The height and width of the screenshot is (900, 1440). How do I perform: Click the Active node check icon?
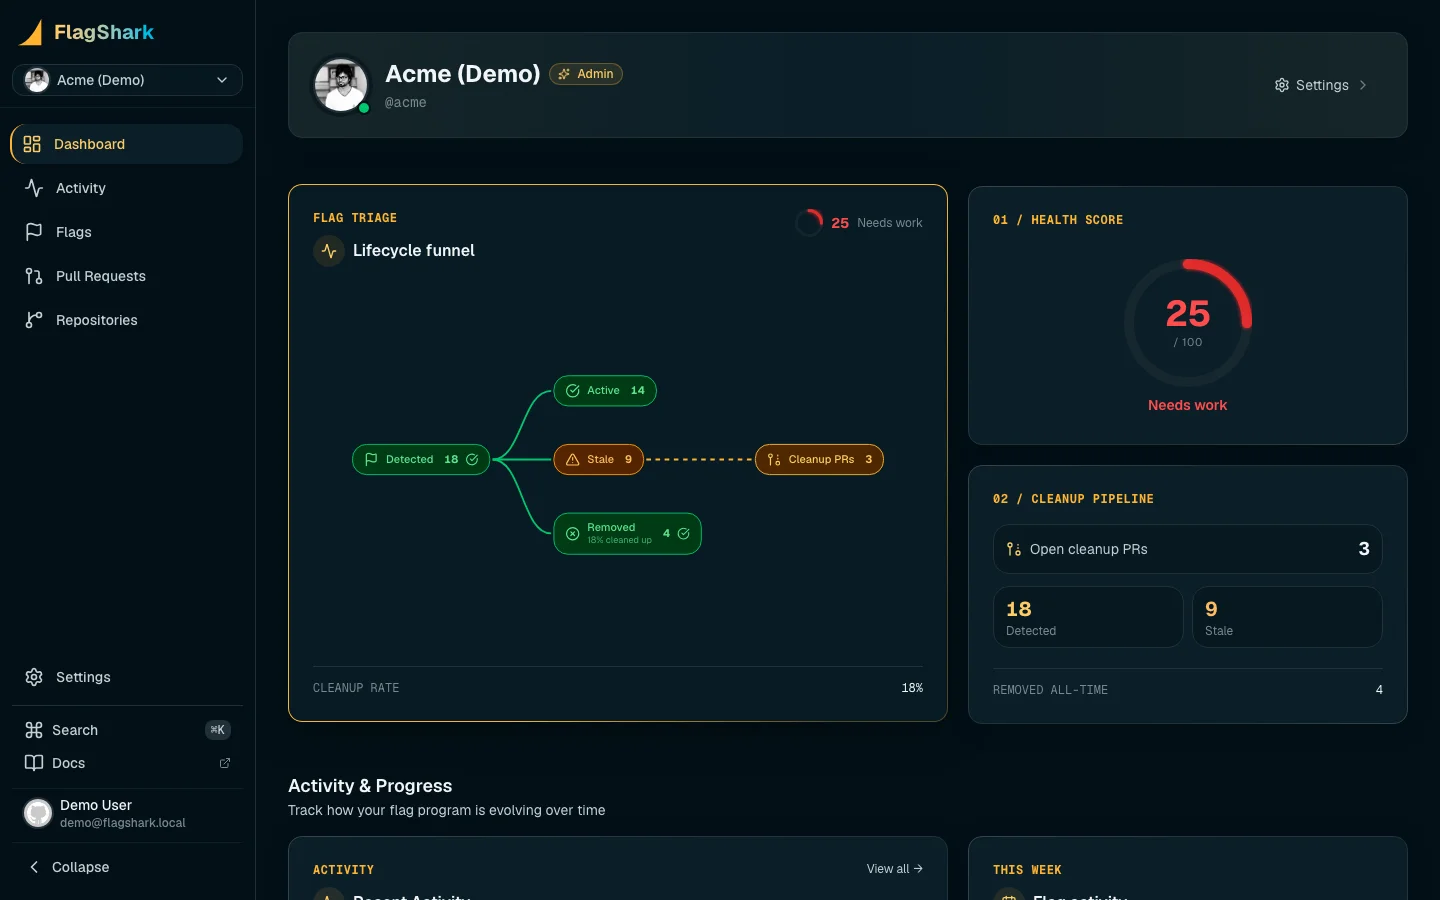[573, 391]
